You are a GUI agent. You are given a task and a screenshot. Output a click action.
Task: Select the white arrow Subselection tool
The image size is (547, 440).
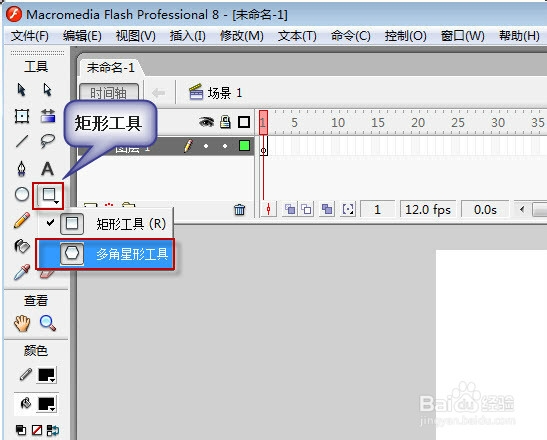[47, 90]
